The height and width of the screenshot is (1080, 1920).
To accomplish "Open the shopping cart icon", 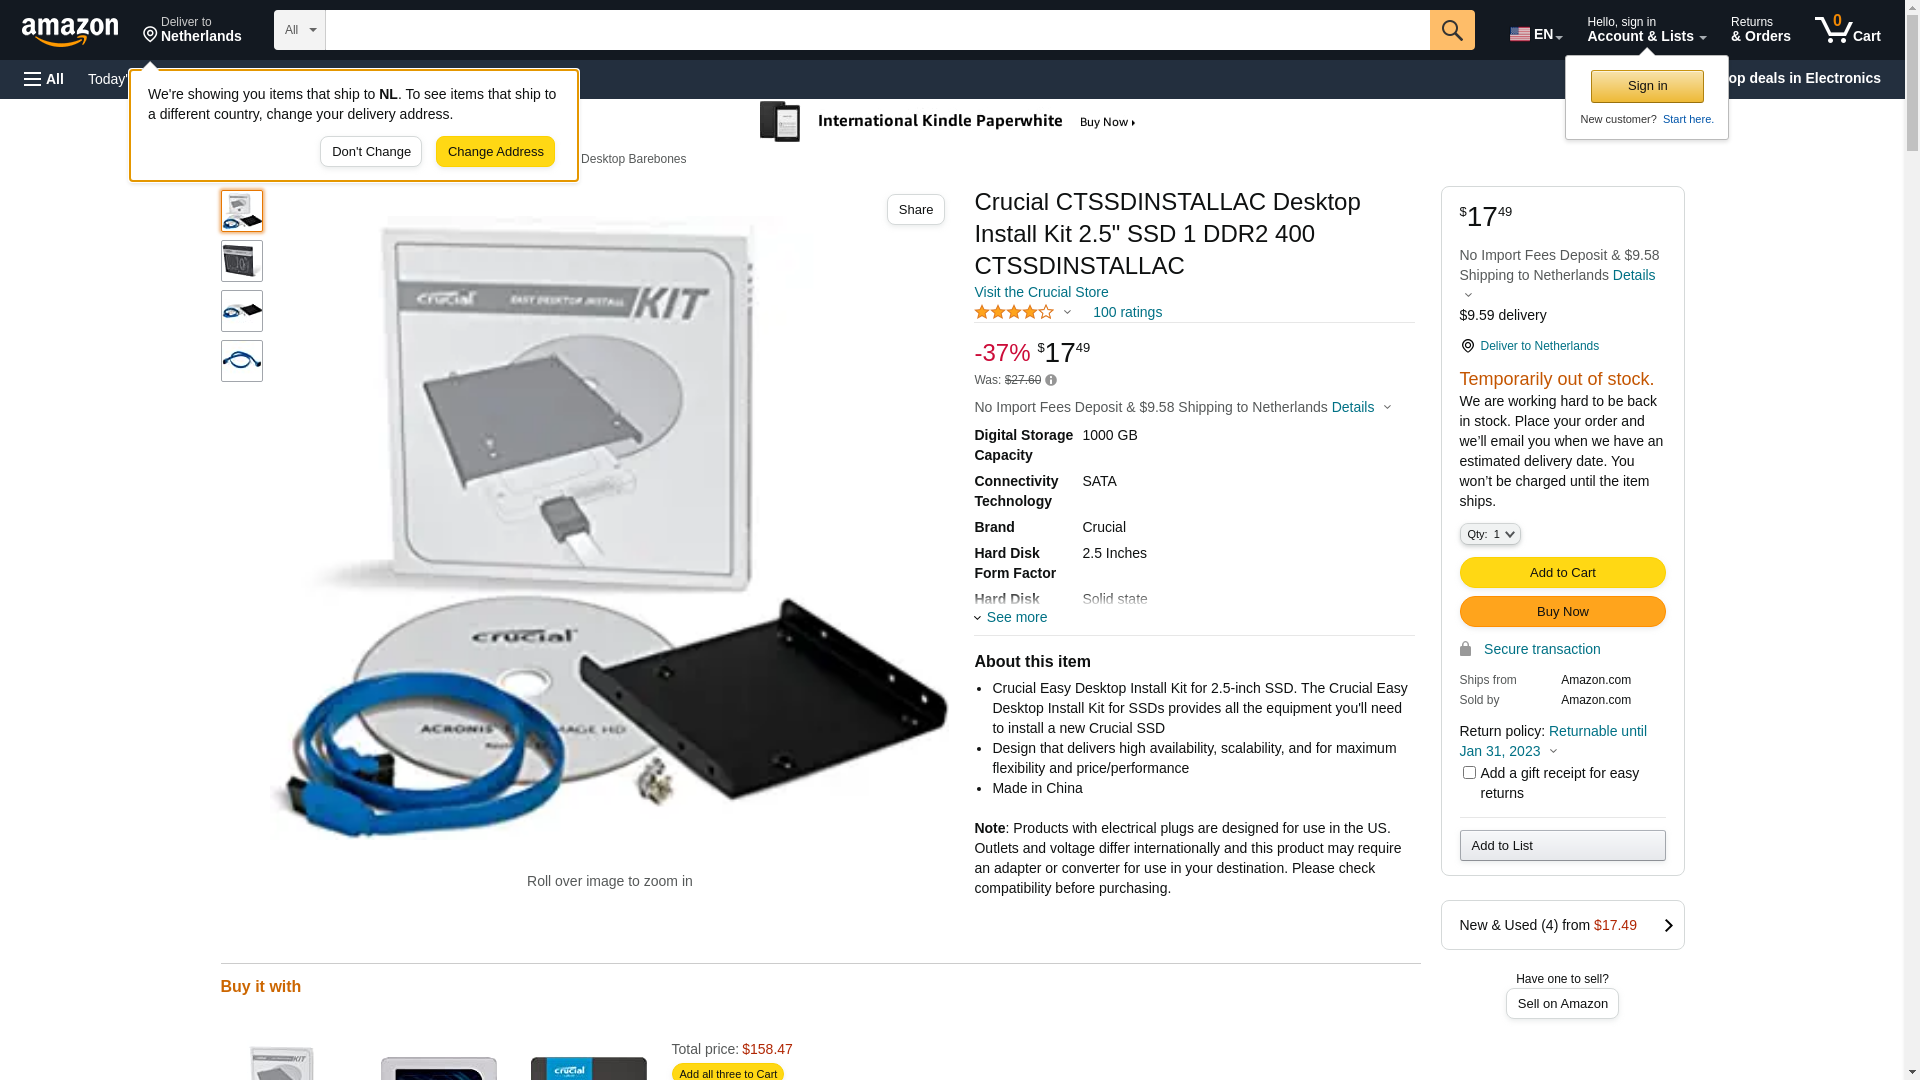I will (x=1847, y=30).
